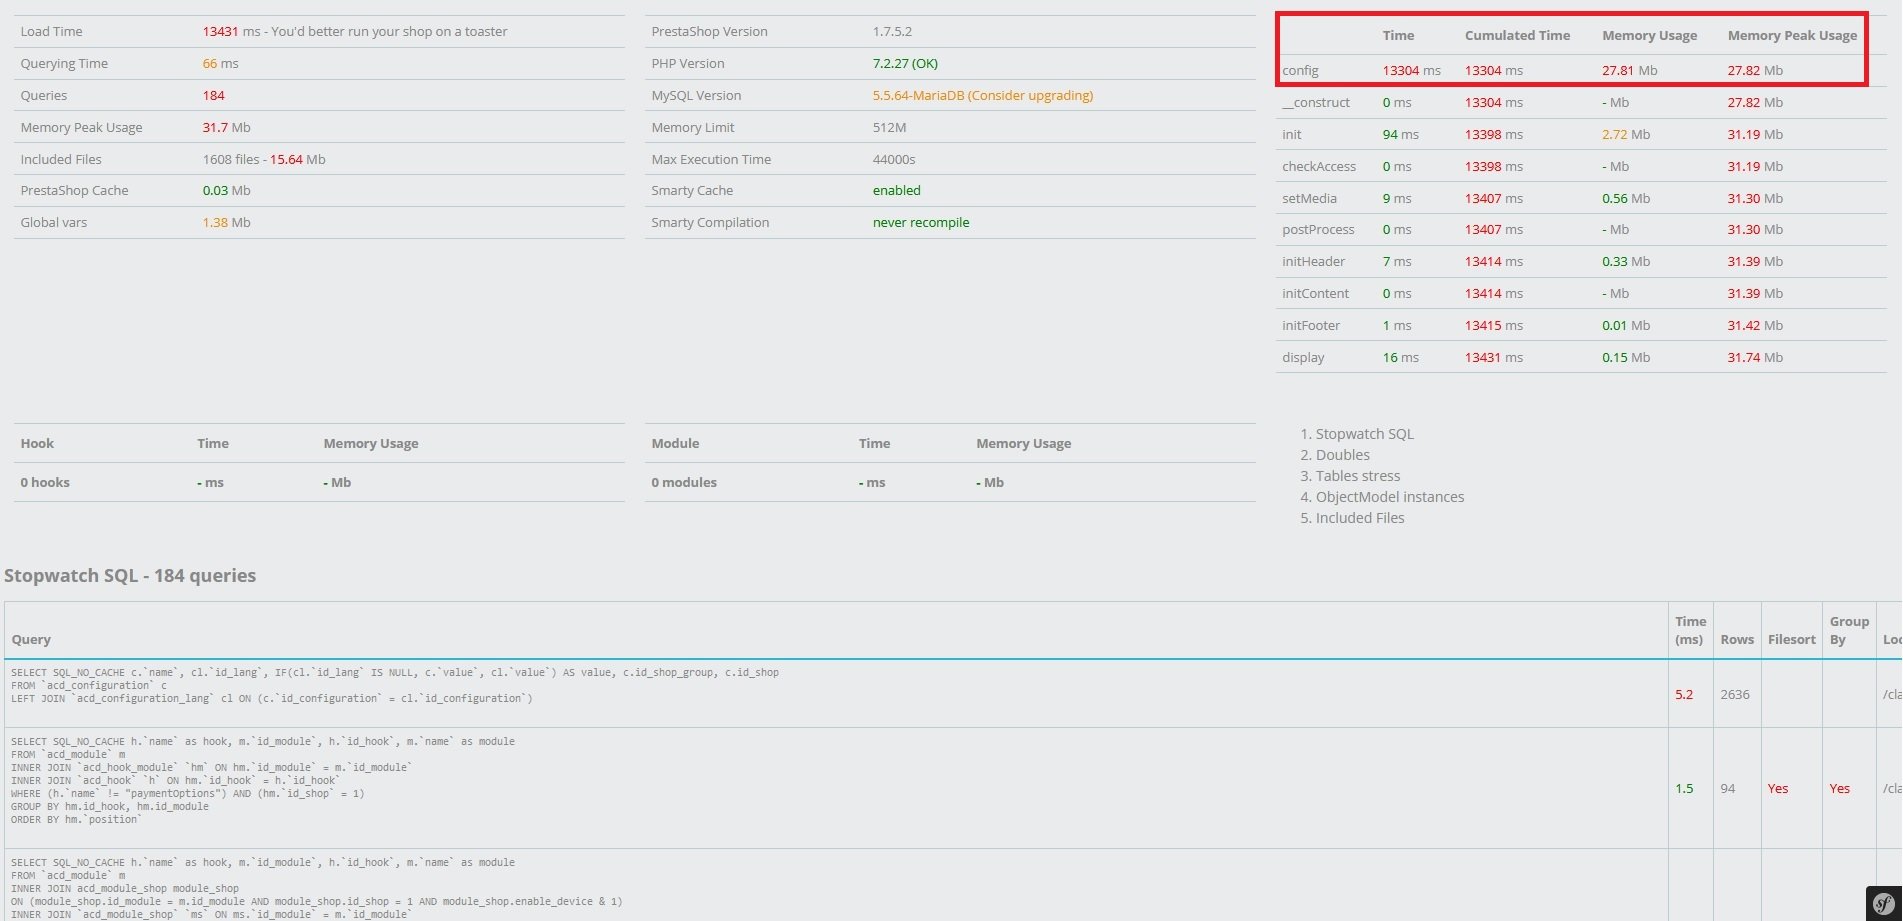Image resolution: width=1903 pixels, height=921 pixels.
Task: Click the checkAccess row label
Action: (x=1319, y=166)
